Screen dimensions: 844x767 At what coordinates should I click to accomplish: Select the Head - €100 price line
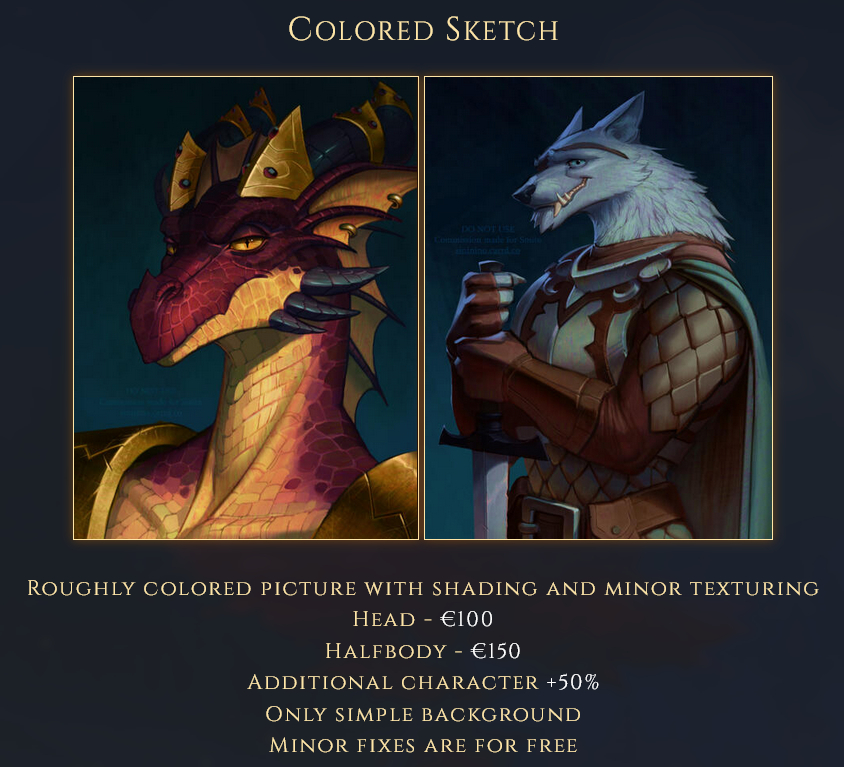point(423,619)
